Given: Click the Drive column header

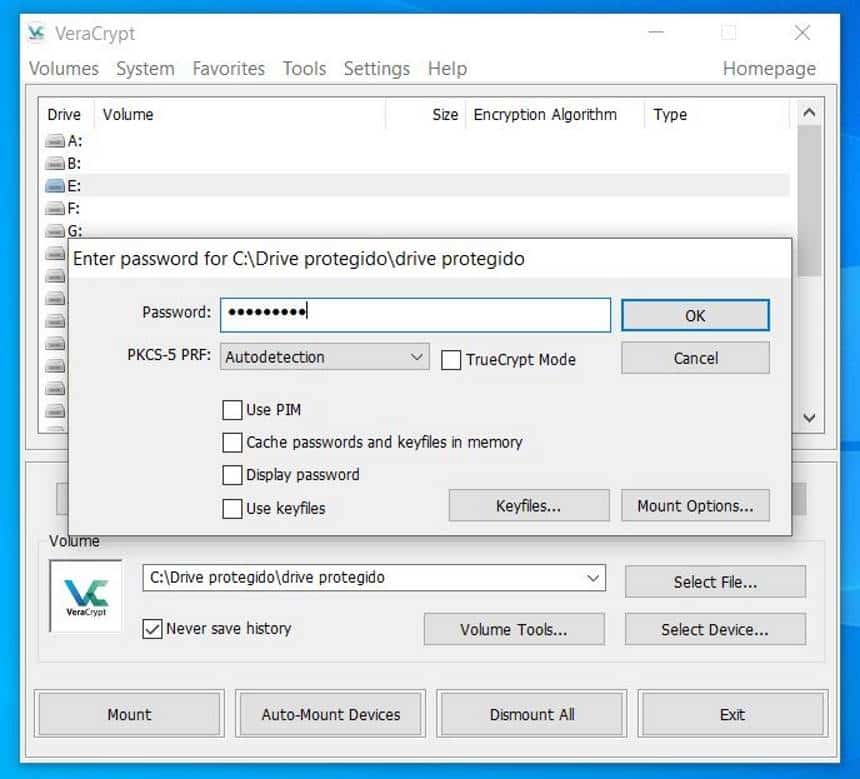Looking at the screenshot, I should [x=64, y=114].
